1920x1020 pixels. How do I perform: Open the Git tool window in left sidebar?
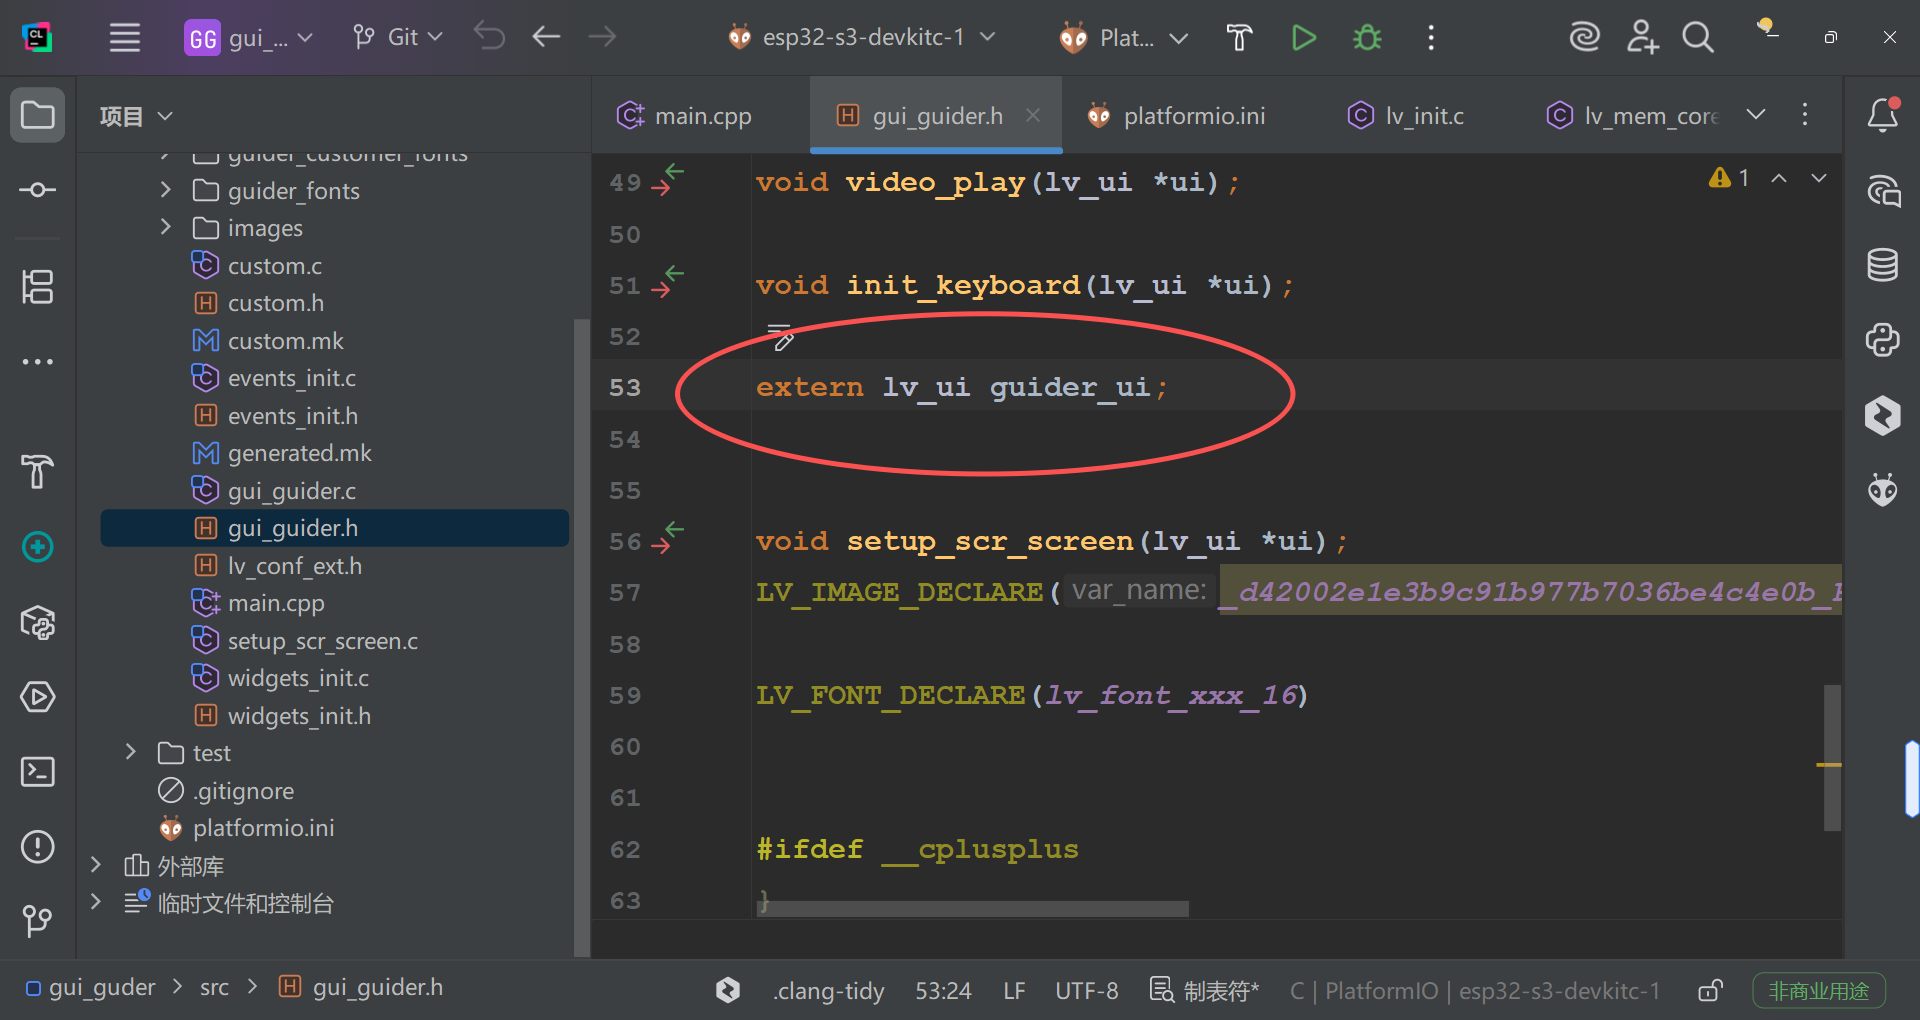[x=38, y=921]
